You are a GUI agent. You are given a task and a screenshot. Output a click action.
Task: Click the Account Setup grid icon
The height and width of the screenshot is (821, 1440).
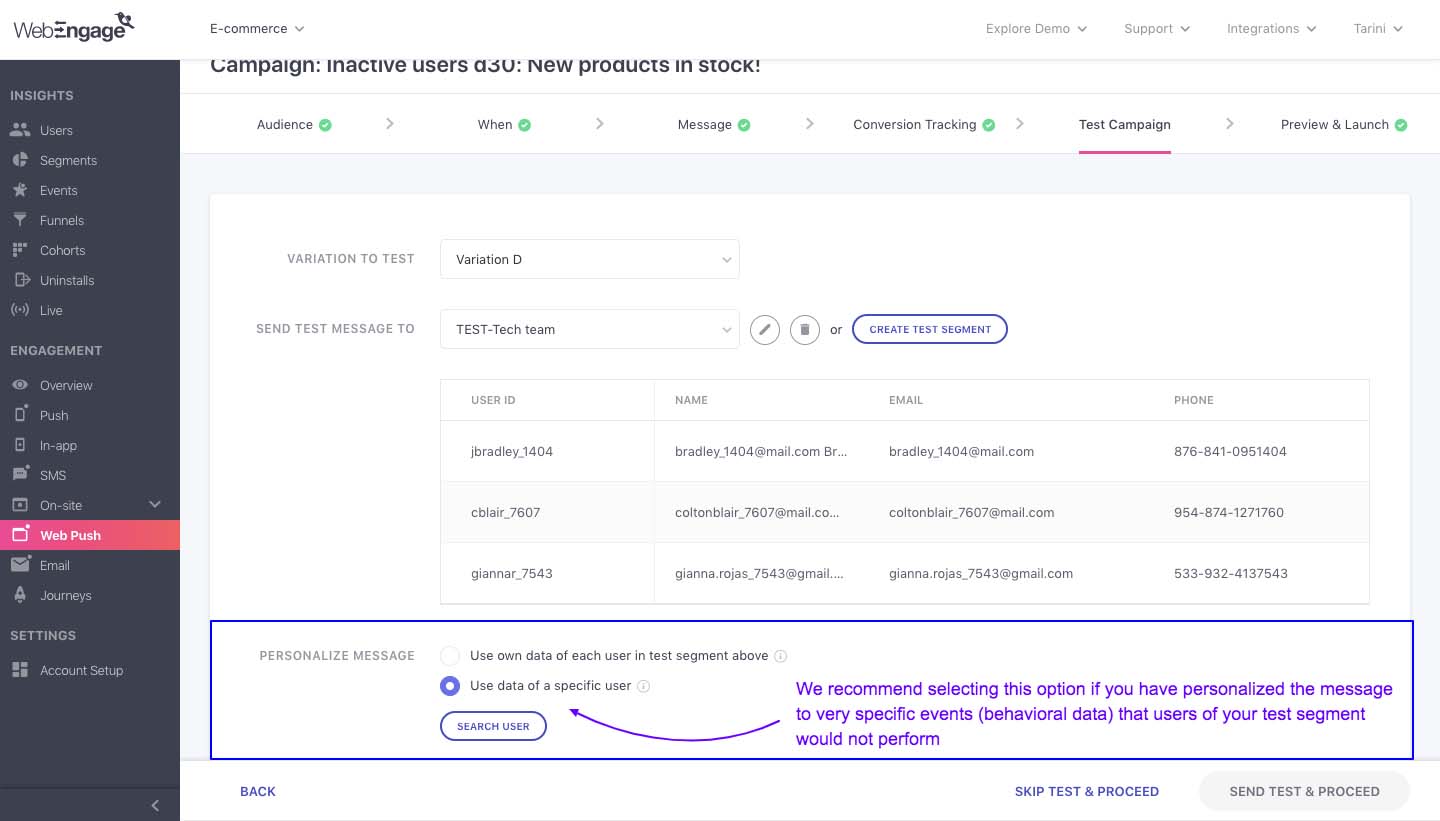(20, 670)
